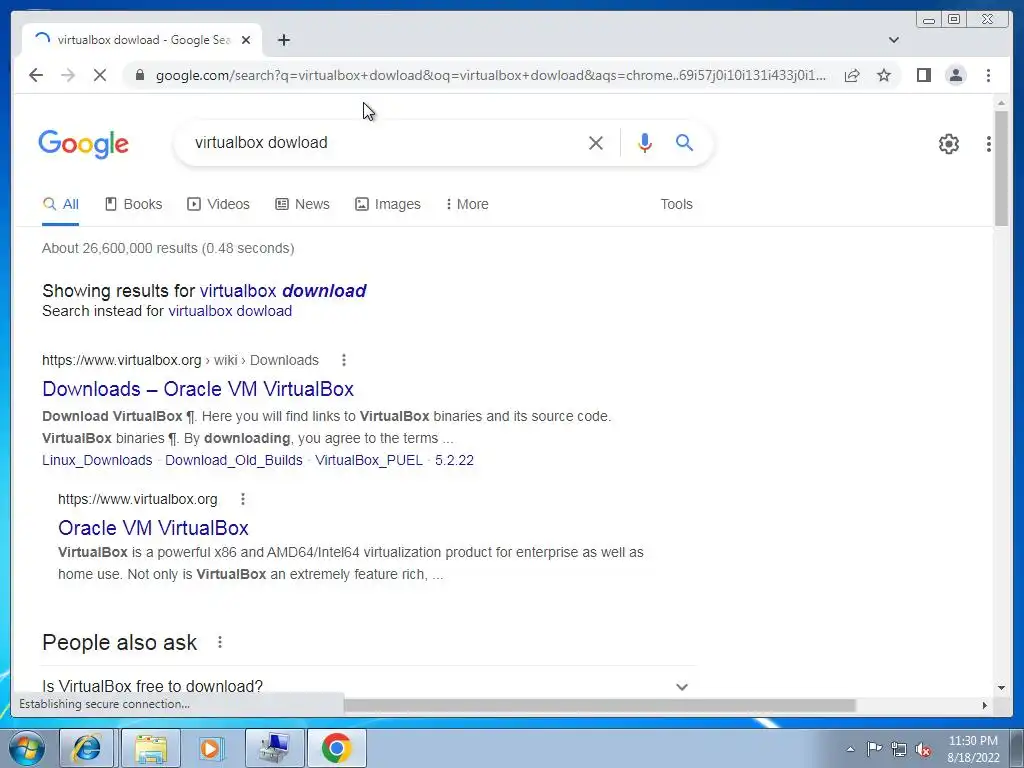Launch Internet Explorer from taskbar
1024x768 pixels.
coord(87,748)
